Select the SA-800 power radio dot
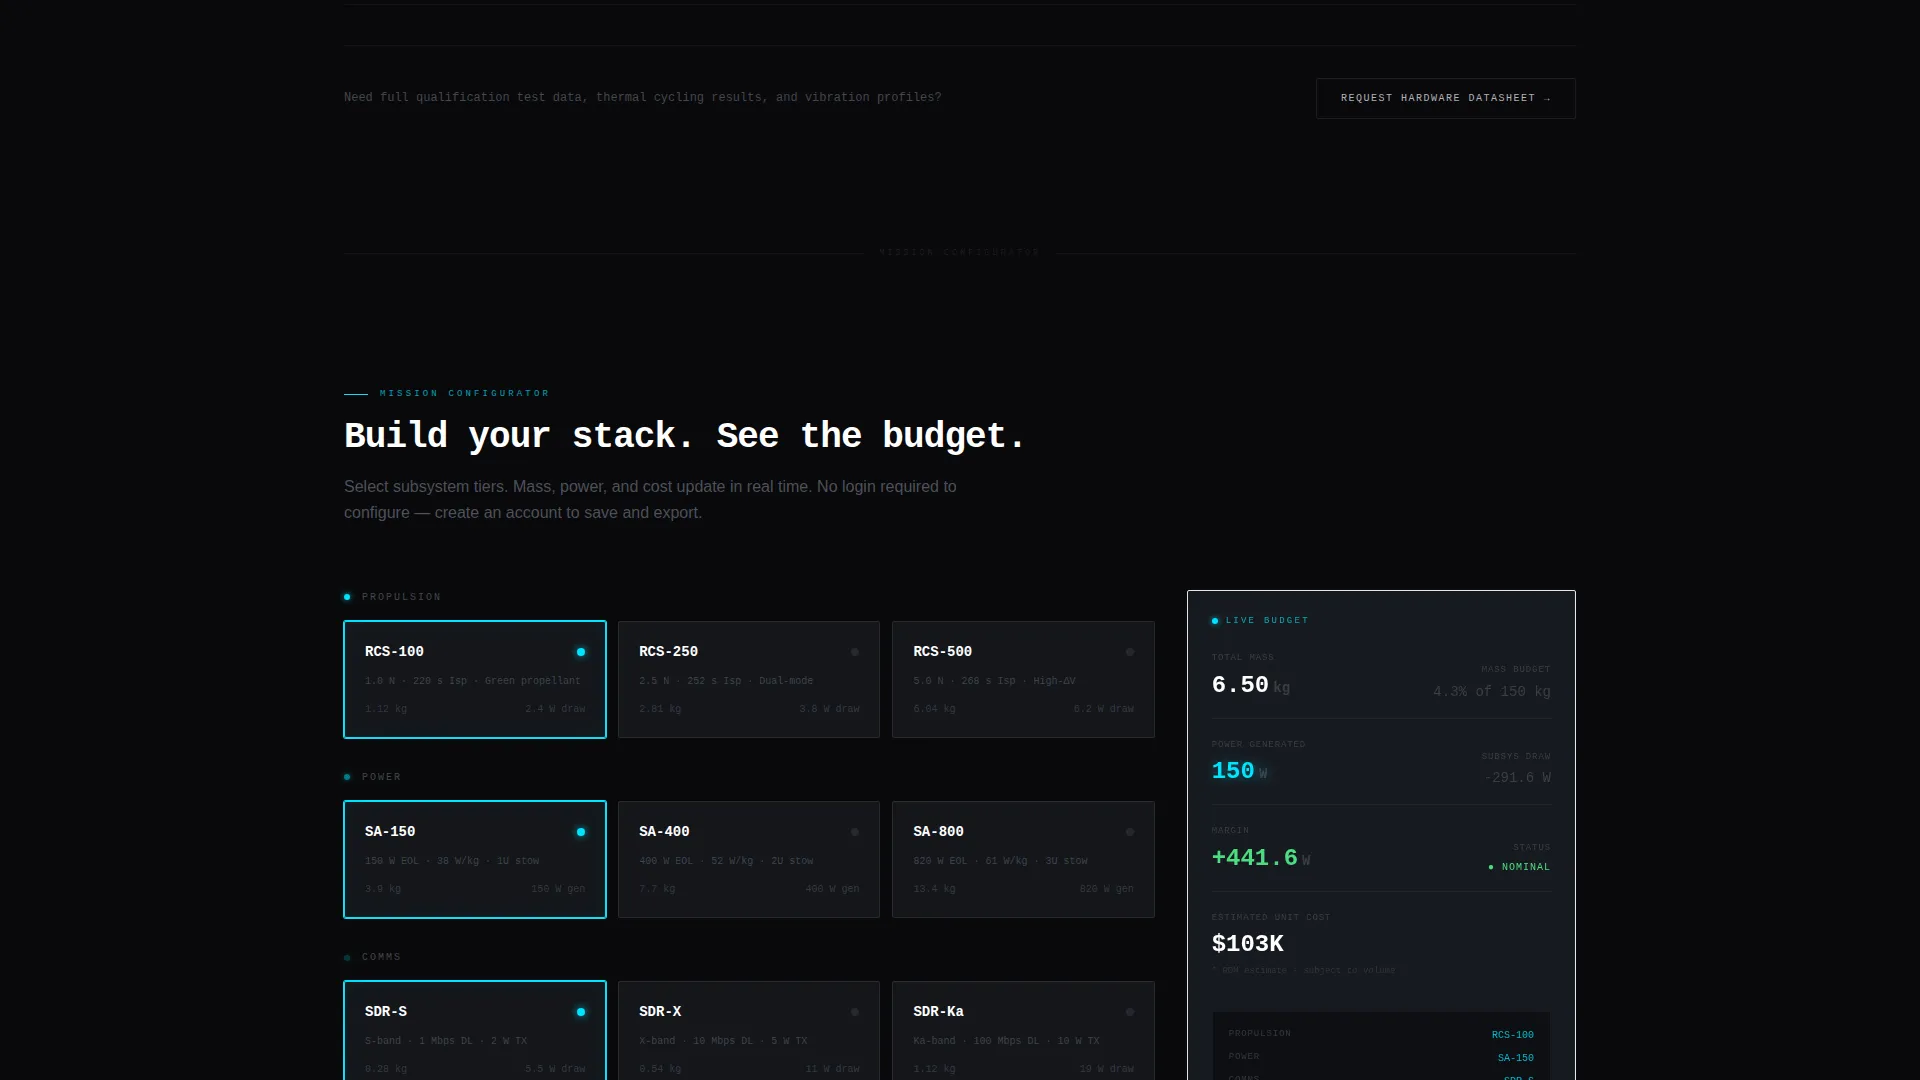The width and height of the screenshot is (1920, 1080). [1130, 832]
